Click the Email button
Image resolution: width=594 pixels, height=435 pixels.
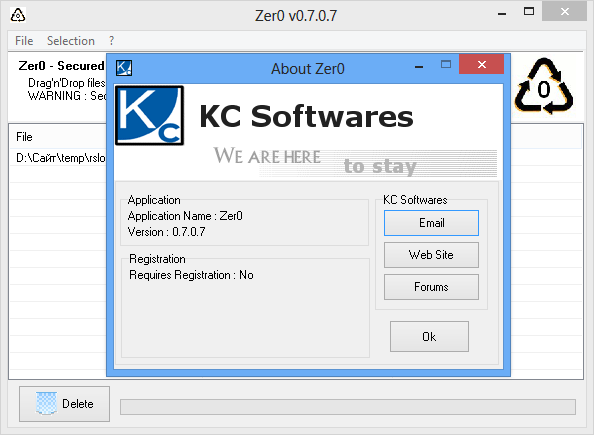pyautogui.click(x=431, y=223)
